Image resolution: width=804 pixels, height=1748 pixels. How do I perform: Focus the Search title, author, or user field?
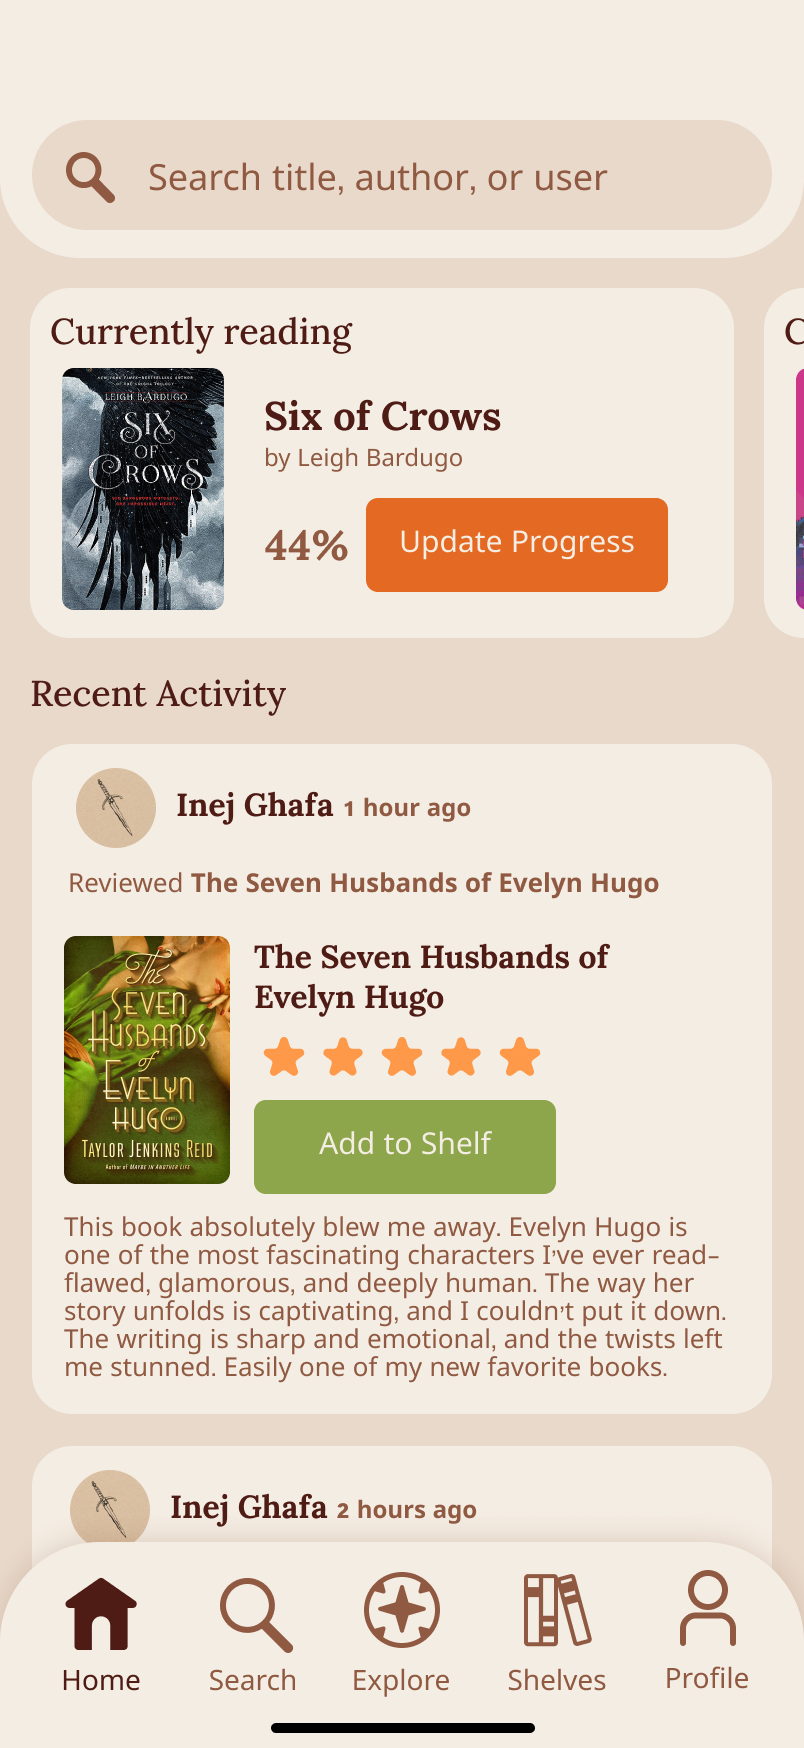click(402, 176)
